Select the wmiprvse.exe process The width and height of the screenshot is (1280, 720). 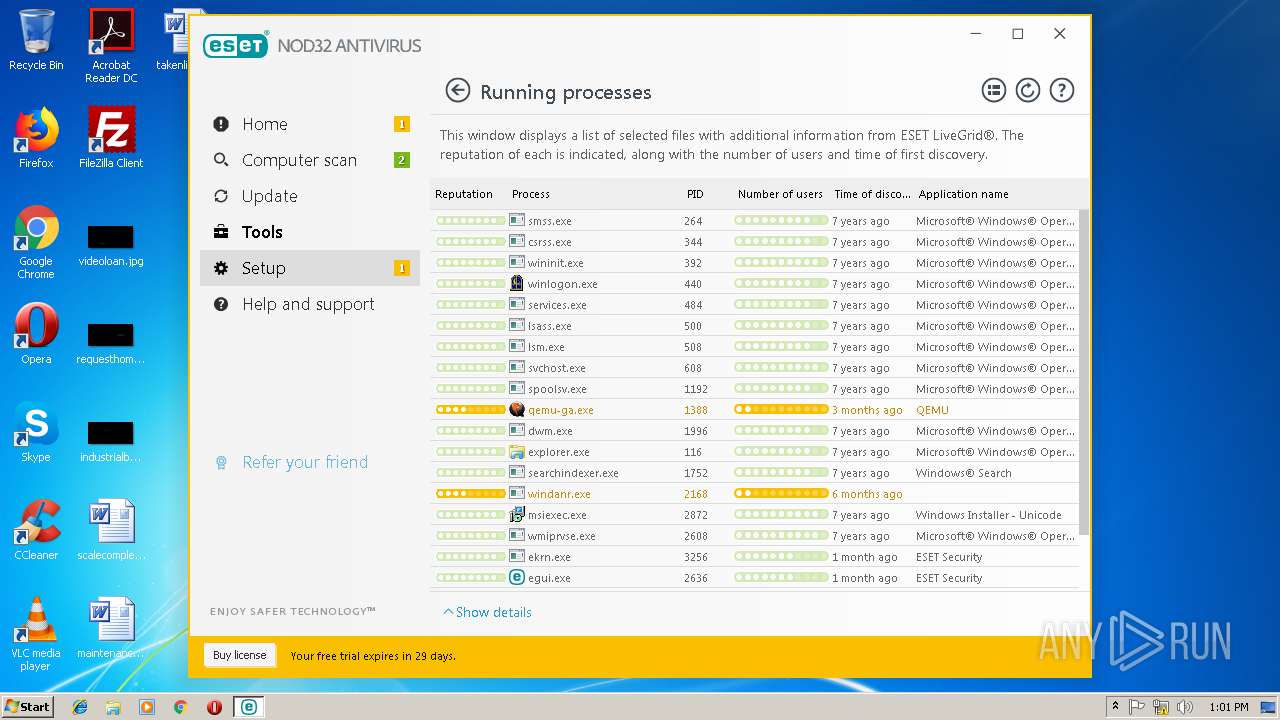pos(755,536)
